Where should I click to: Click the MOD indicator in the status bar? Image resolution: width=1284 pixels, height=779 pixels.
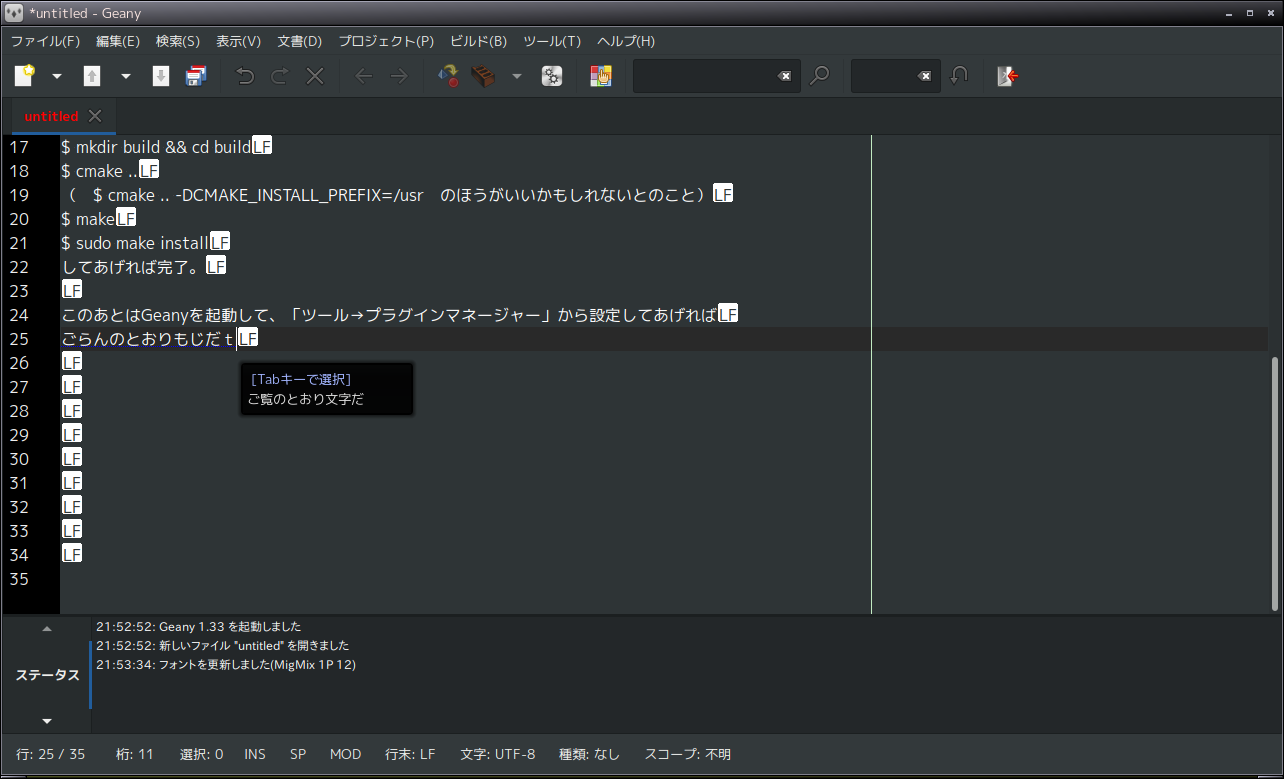346,754
